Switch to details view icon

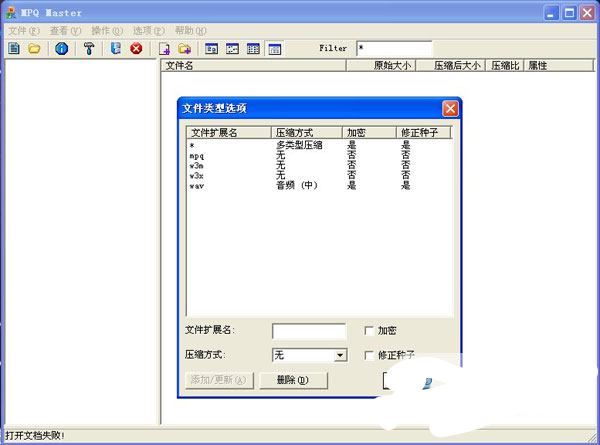(274, 49)
